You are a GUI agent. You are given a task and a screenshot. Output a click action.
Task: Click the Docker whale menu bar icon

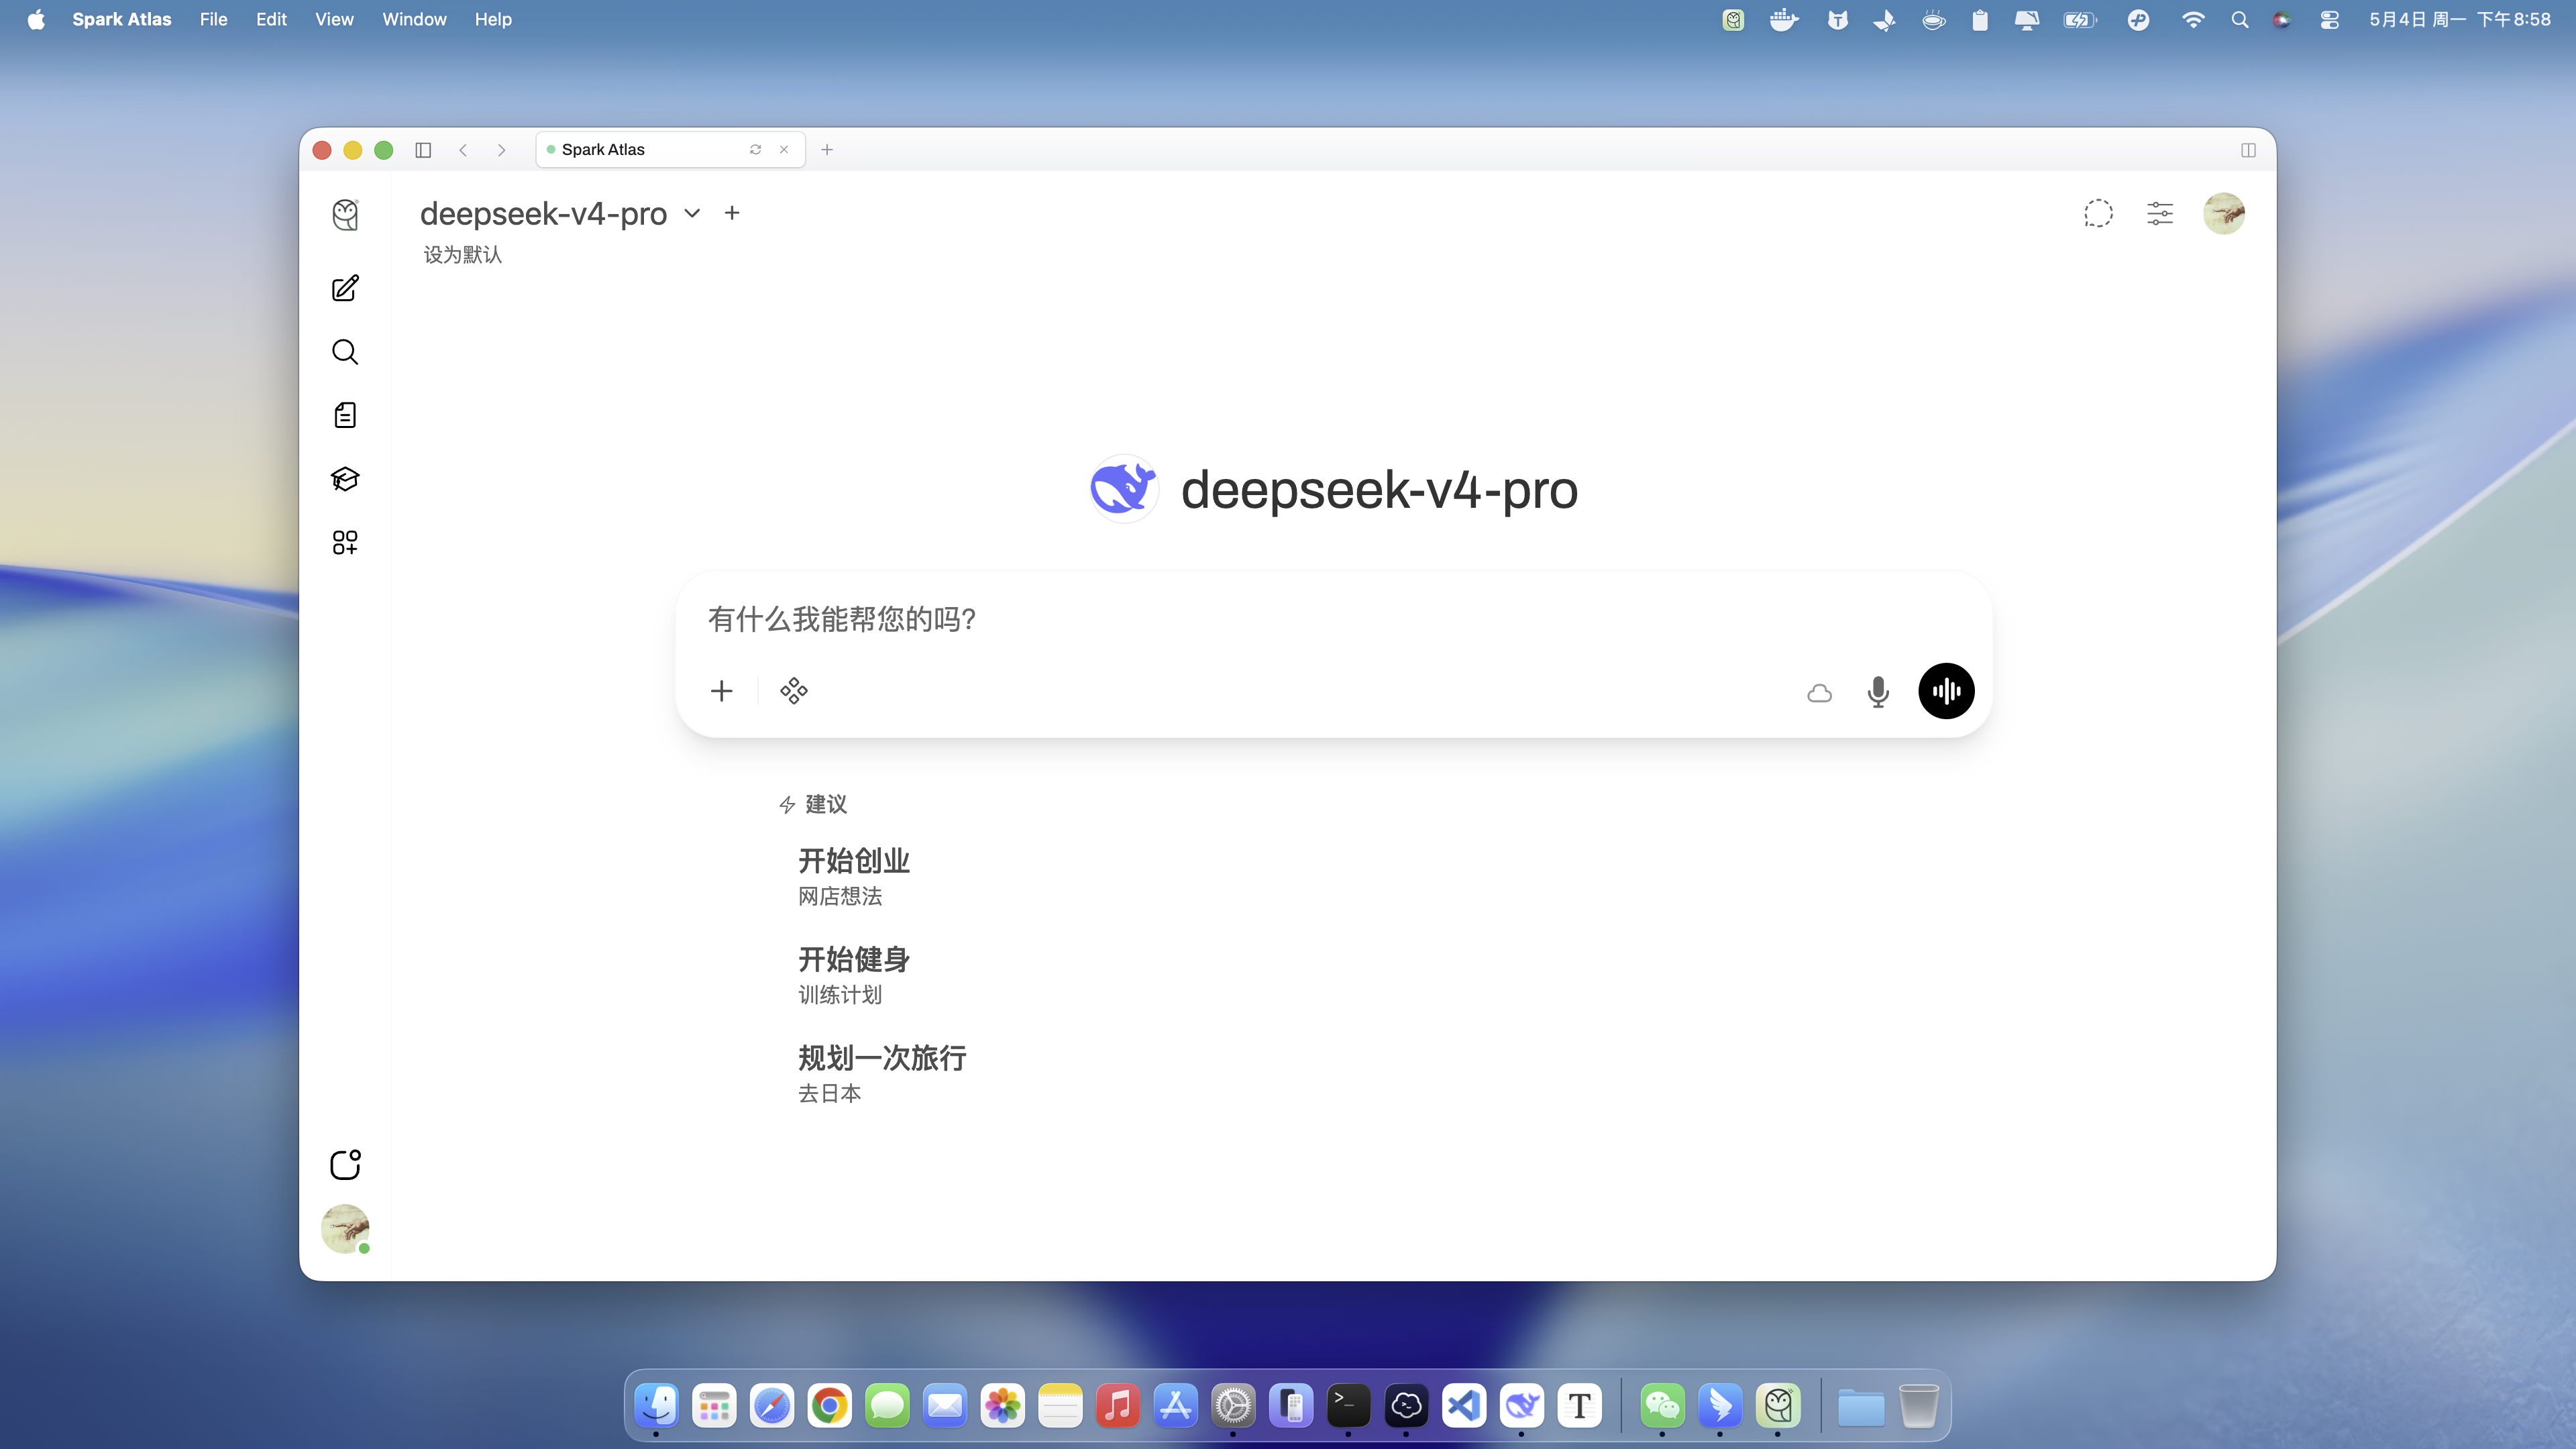tap(1784, 19)
